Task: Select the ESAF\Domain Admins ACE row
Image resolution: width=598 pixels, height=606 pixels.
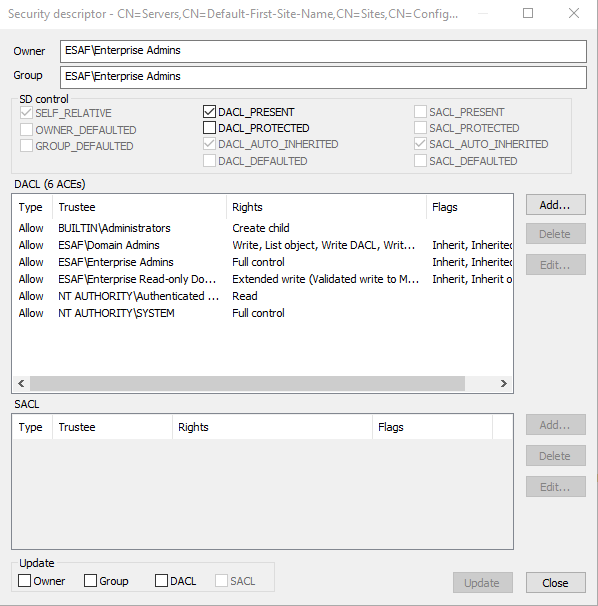Action: [263, 245]
